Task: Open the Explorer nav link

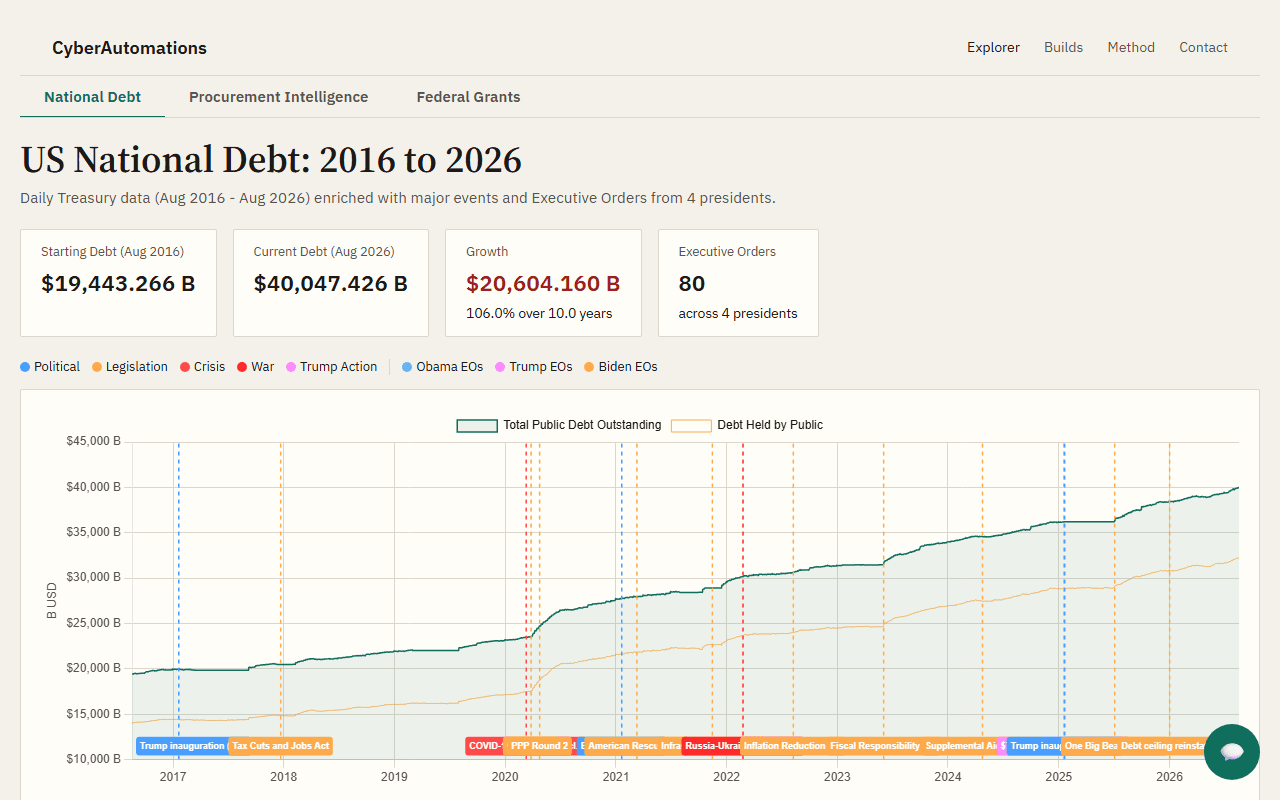Action: (993, 47)
